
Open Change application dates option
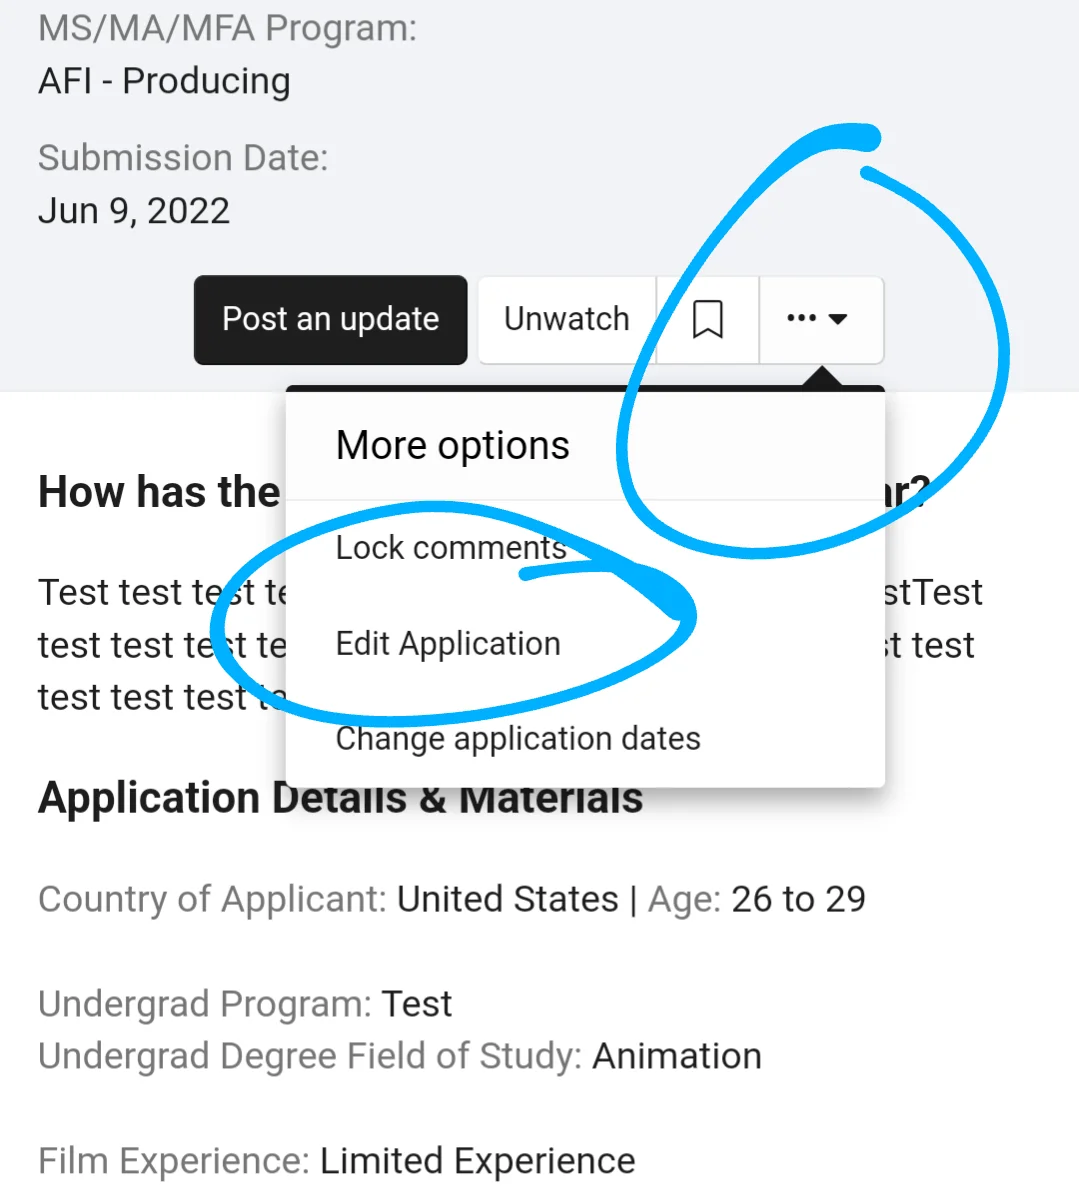(x=518, y=739)
